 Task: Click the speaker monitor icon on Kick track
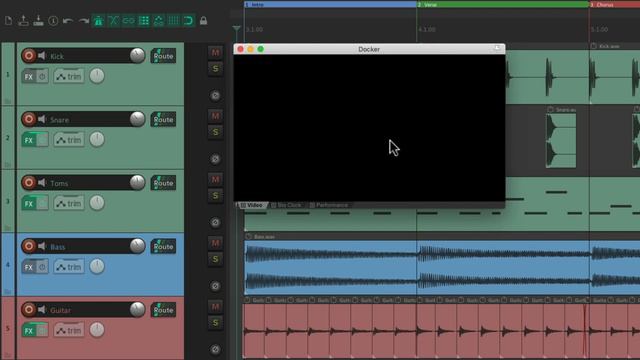[42, 56]
